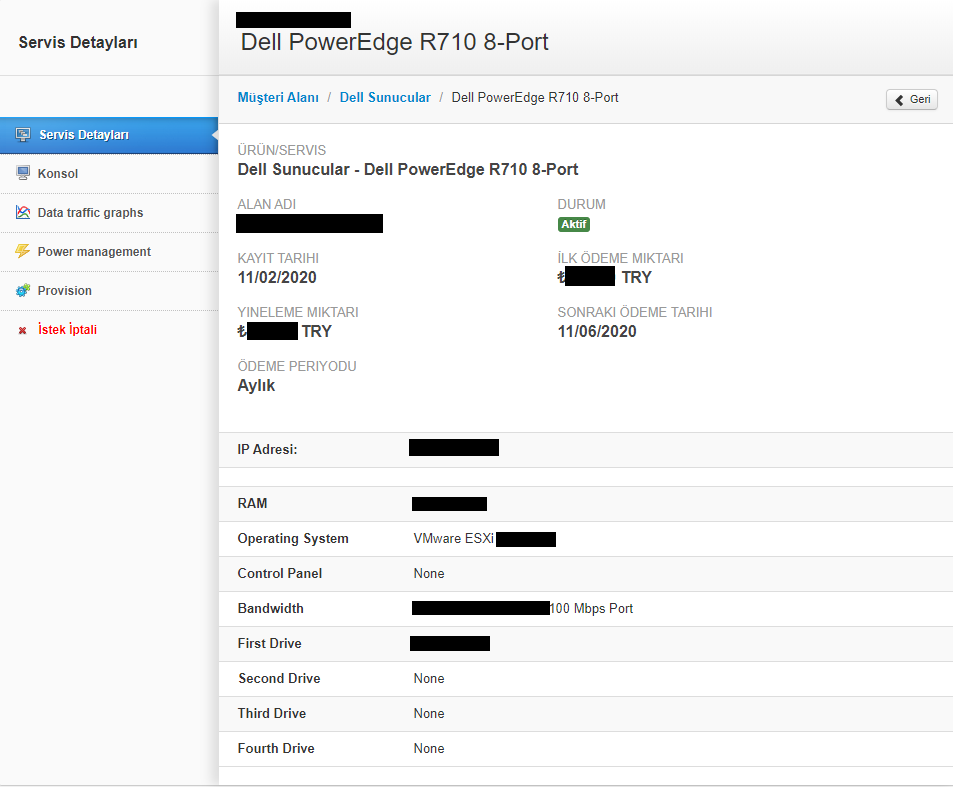Open the Konsol menu item

pos(109,174)
